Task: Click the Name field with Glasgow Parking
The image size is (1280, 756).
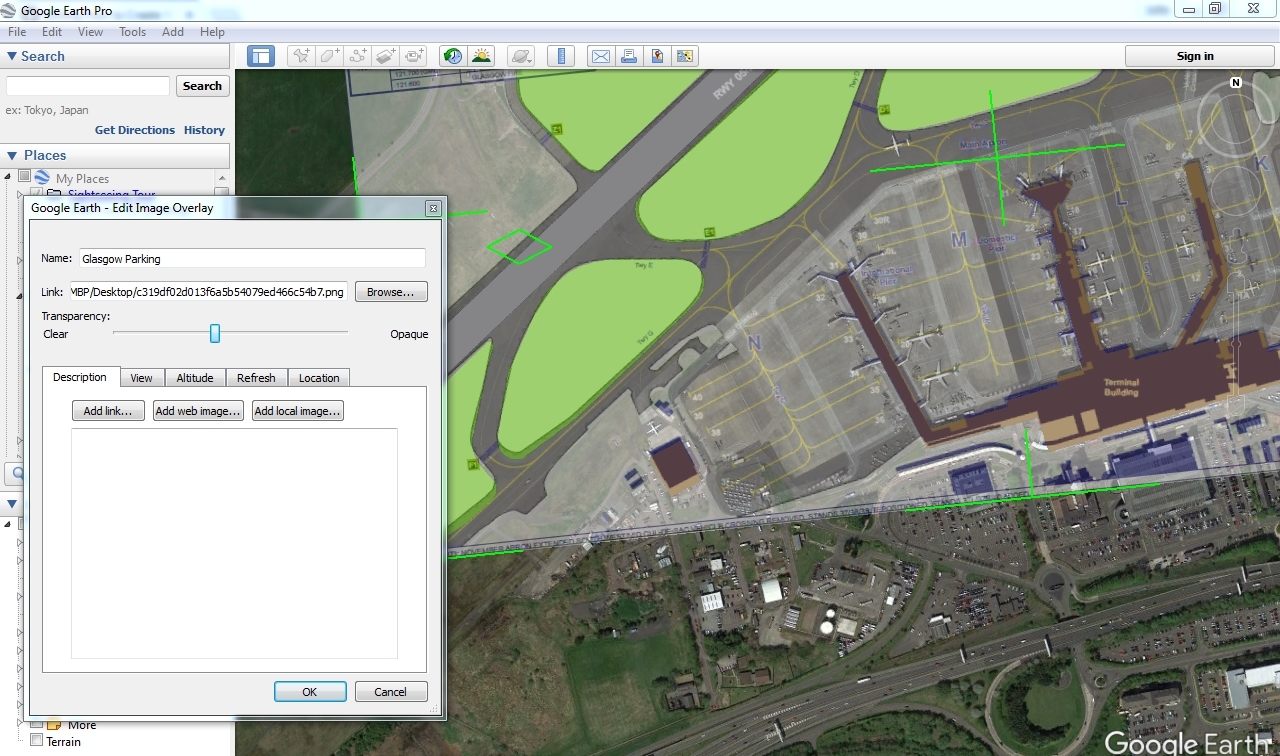Action: point(252,258)
